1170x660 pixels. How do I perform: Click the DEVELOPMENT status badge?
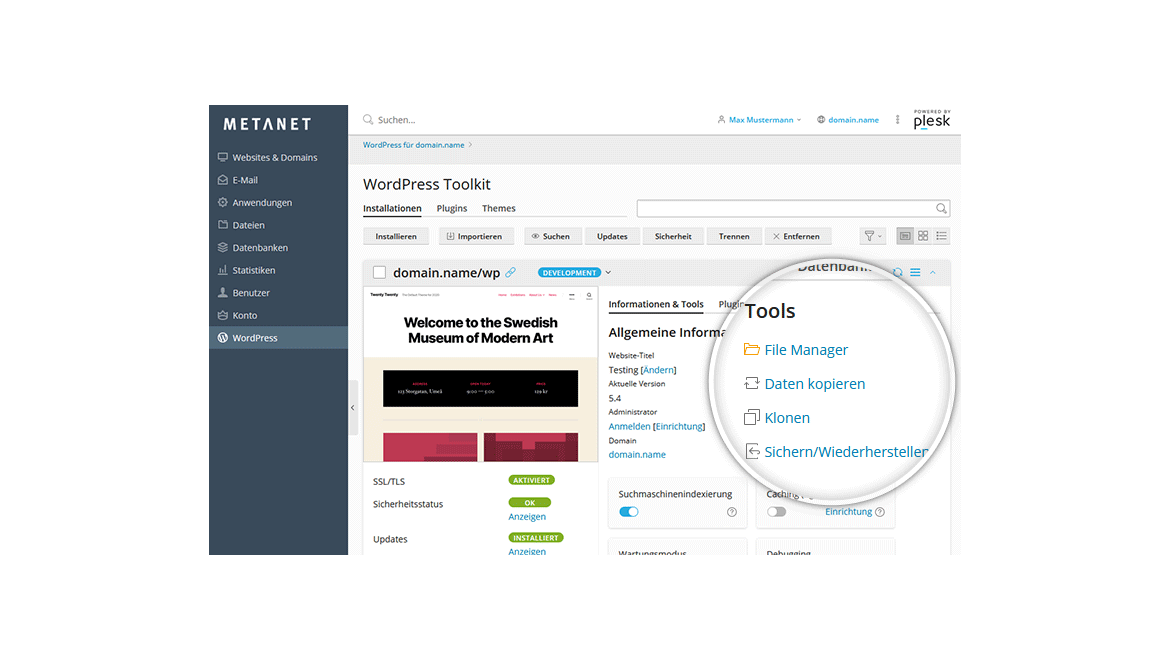tap(569, 273)
